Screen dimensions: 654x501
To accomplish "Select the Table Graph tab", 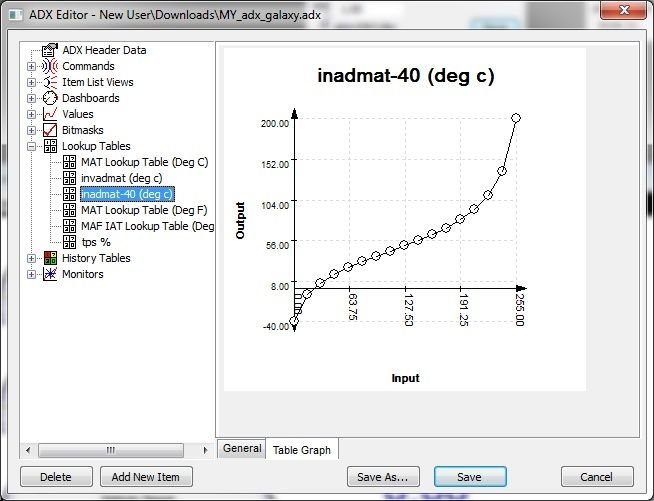I will click(302, 450).
